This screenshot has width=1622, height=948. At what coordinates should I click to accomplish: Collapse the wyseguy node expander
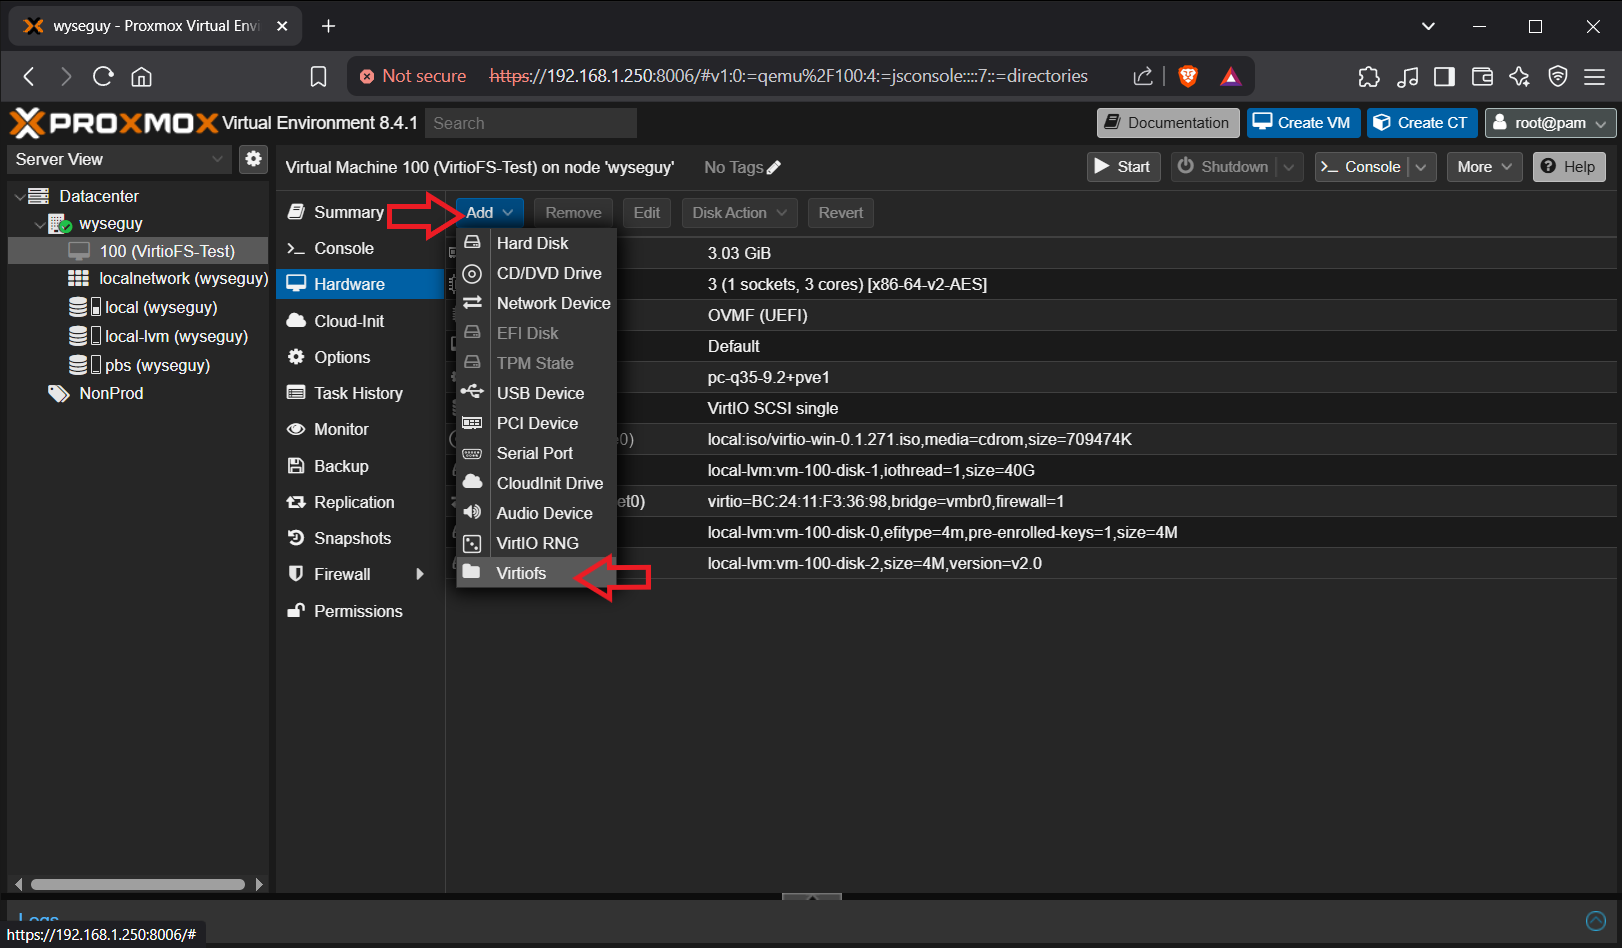(39, 224)
